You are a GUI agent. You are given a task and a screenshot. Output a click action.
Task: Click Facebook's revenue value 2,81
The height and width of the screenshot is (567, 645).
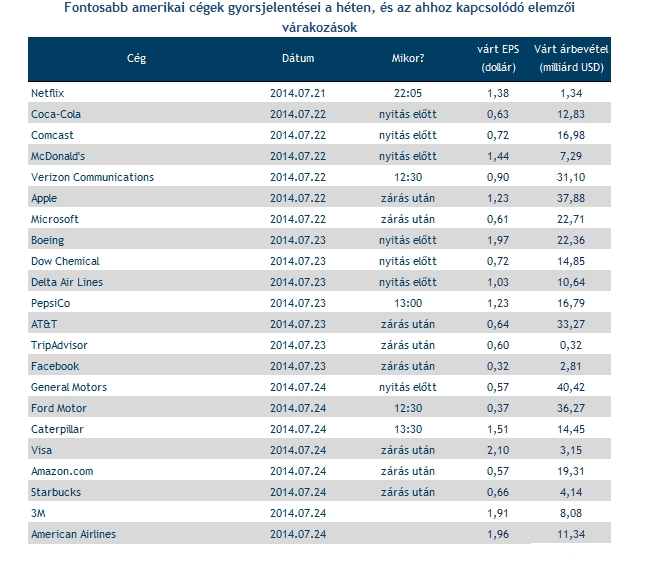[571, 366]
